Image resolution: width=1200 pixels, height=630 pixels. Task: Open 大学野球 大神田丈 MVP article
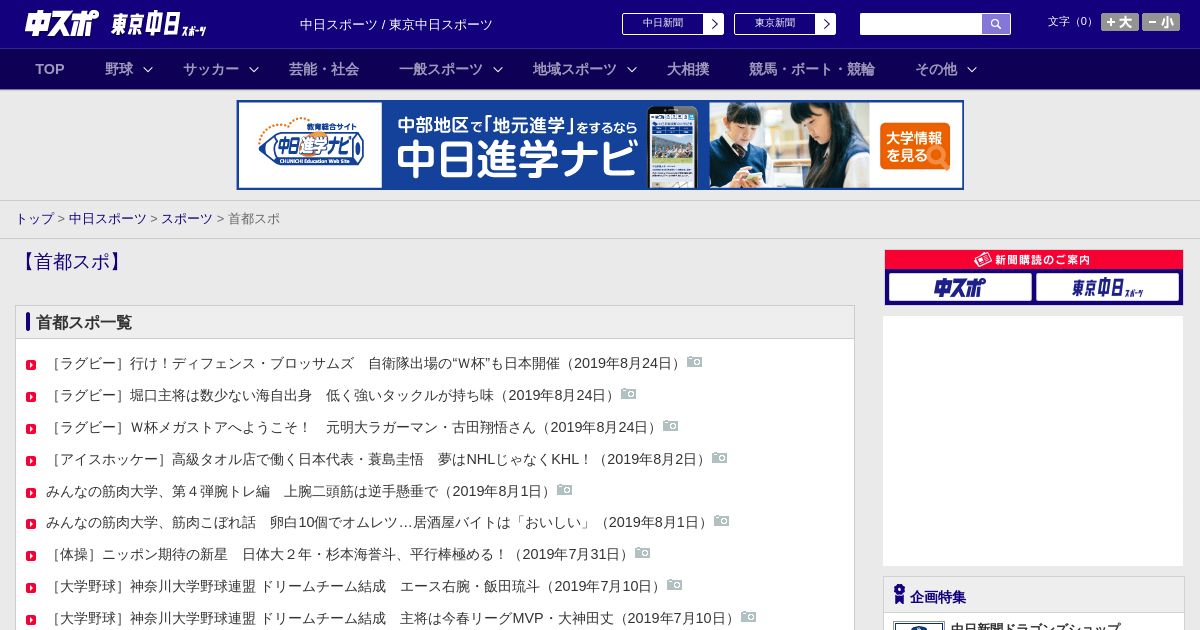(x=393, y=618)
